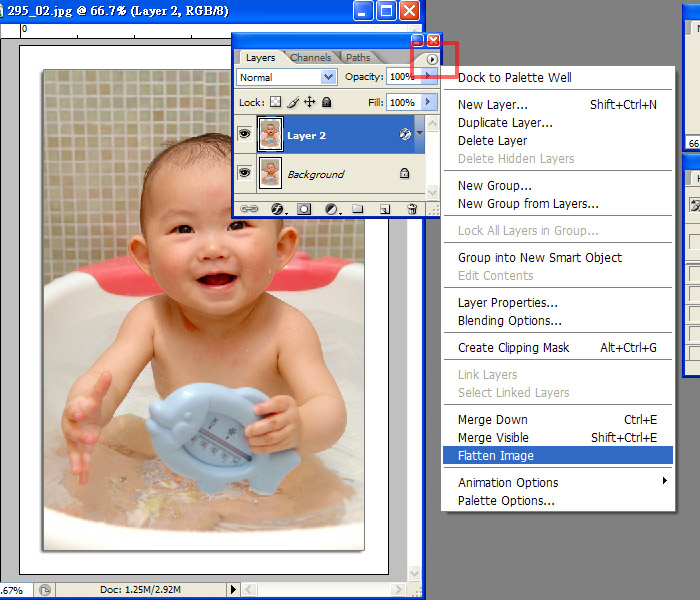Expand Layer 2 effects arrow
The width and height of the screenshot is (700, 600).
tap(421, 134)
